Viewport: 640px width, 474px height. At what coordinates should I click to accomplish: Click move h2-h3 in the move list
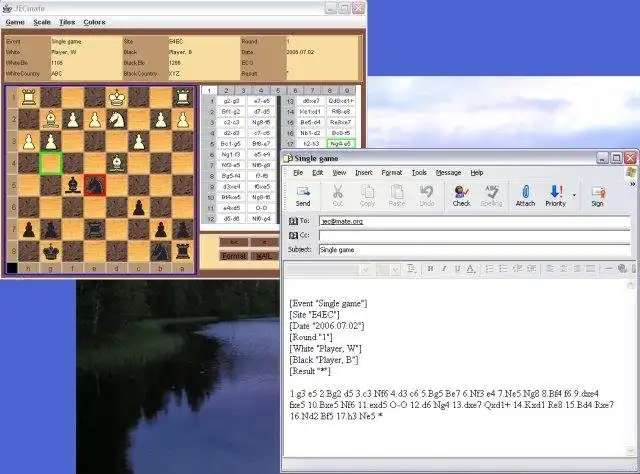click(311, 144)
